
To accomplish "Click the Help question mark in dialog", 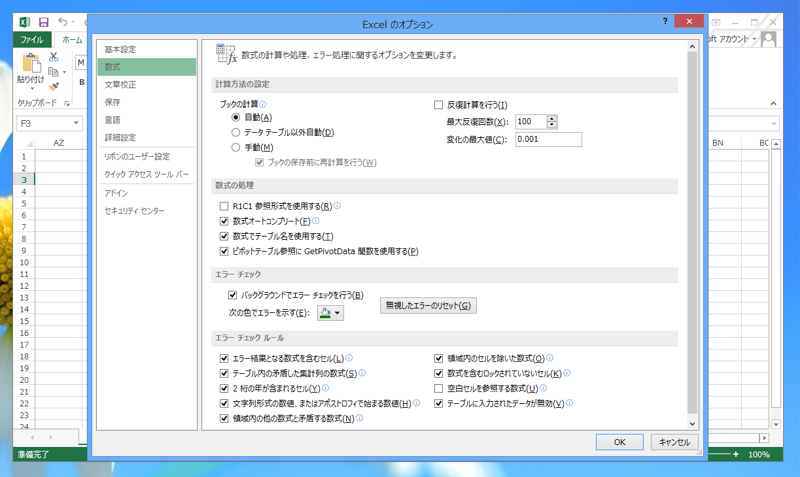I will [x=665, y=21].
